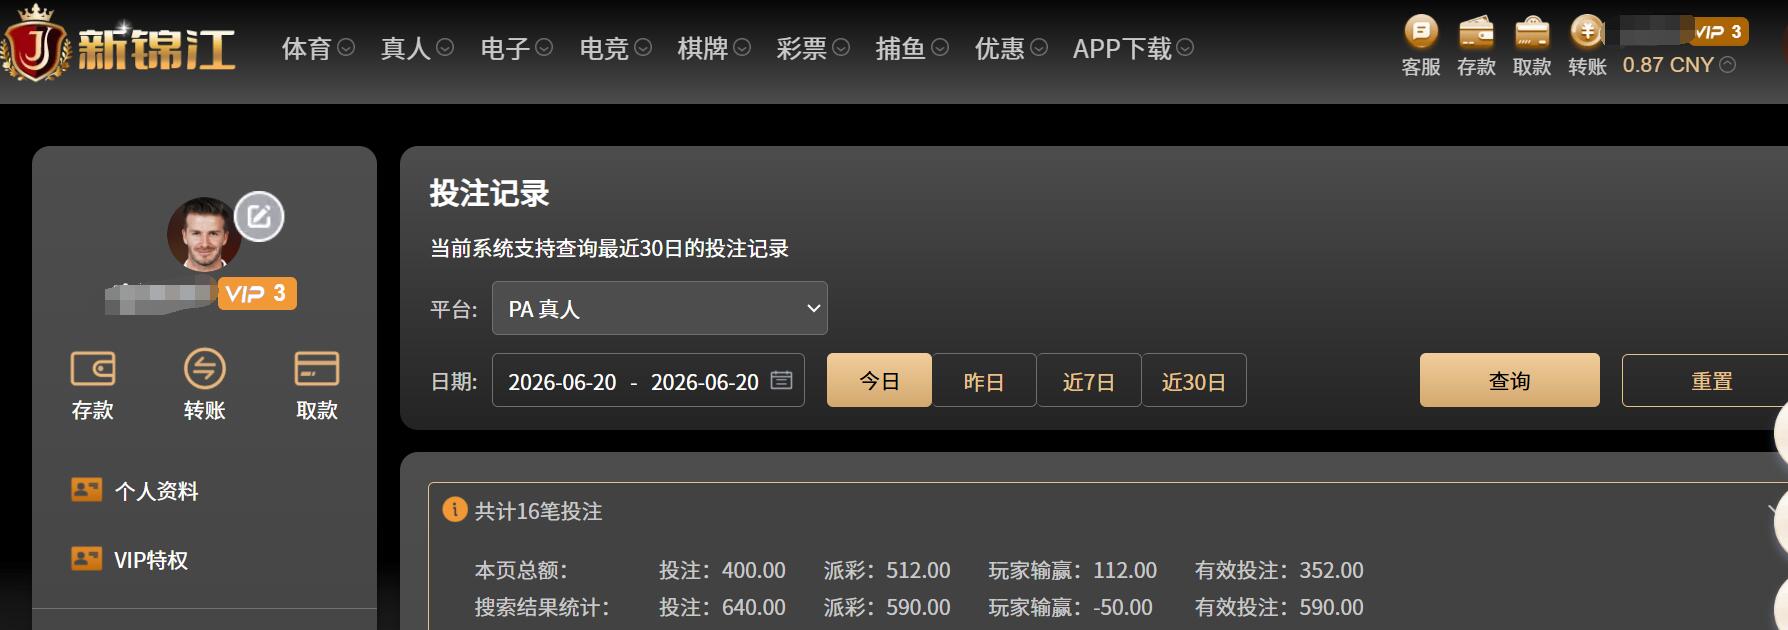Viewport: 1788px width, 630px height.
Task: Click 玩家输赢: -50.00 value
Action: [x=1070, y=607]
